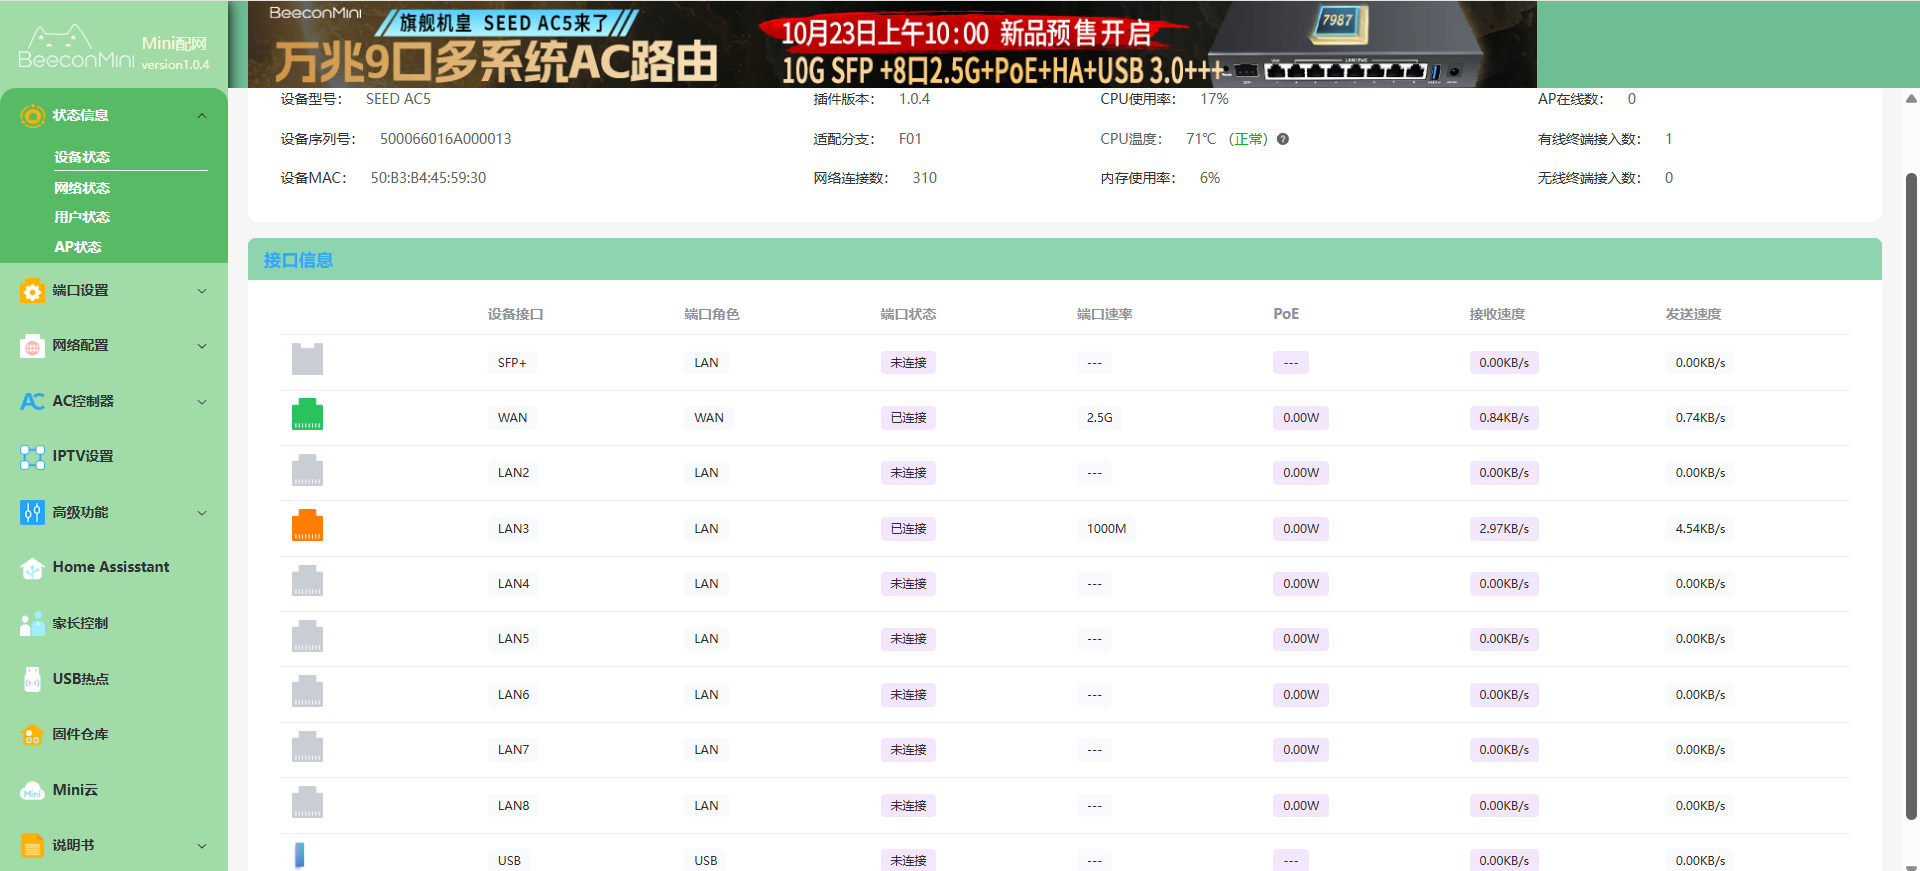Click the USB热点 sidebar icon
Screen dimensions: 1920x871
coord(32,679)
